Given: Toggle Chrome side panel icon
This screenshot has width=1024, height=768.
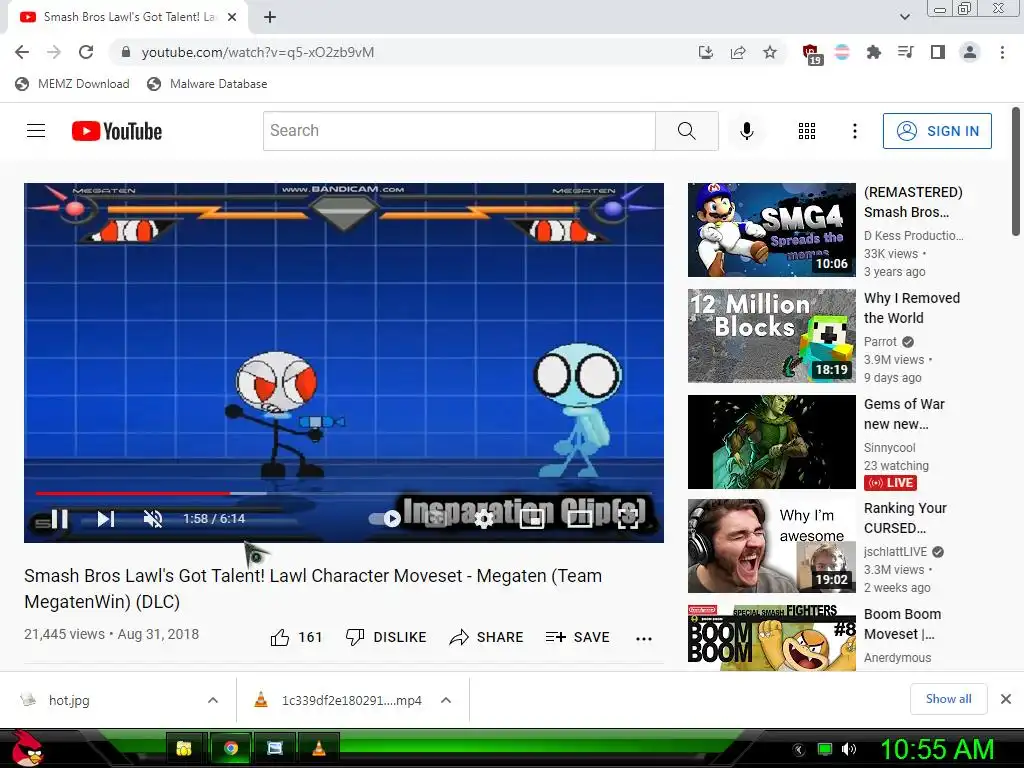Looking at the screenshot, I should (x=937, y=52).
